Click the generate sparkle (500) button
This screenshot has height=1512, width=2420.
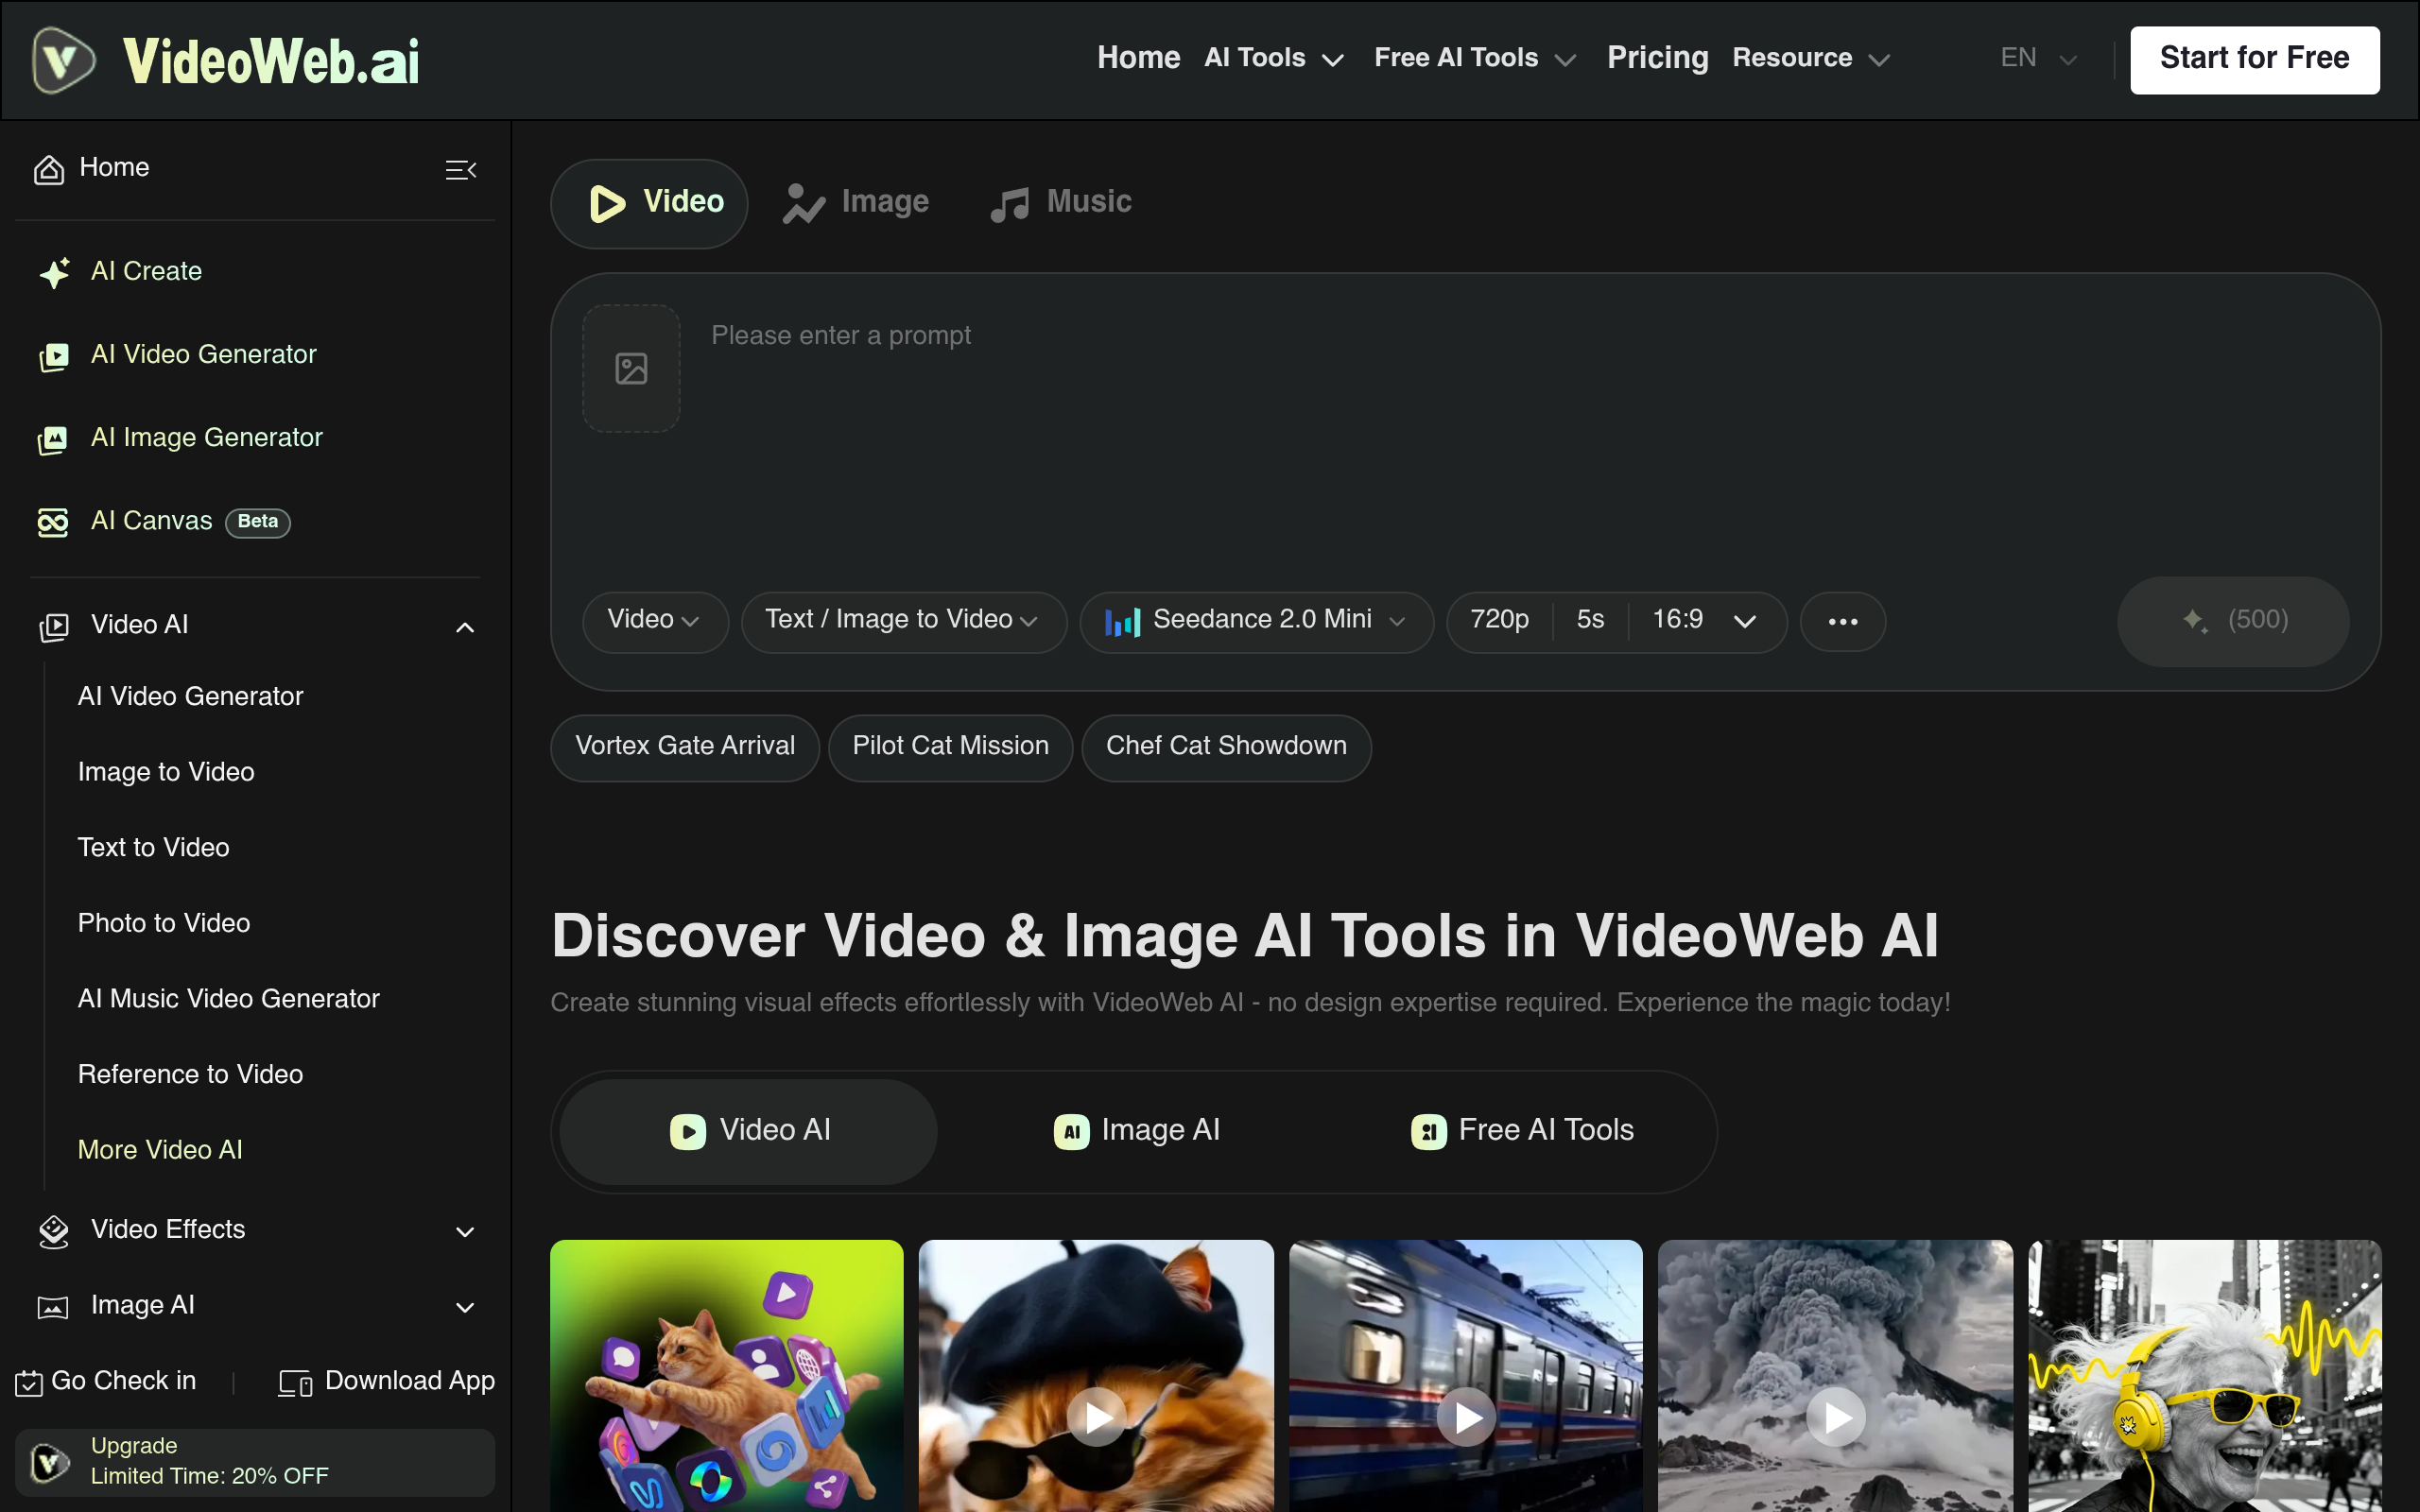(x=2233, y=621)
